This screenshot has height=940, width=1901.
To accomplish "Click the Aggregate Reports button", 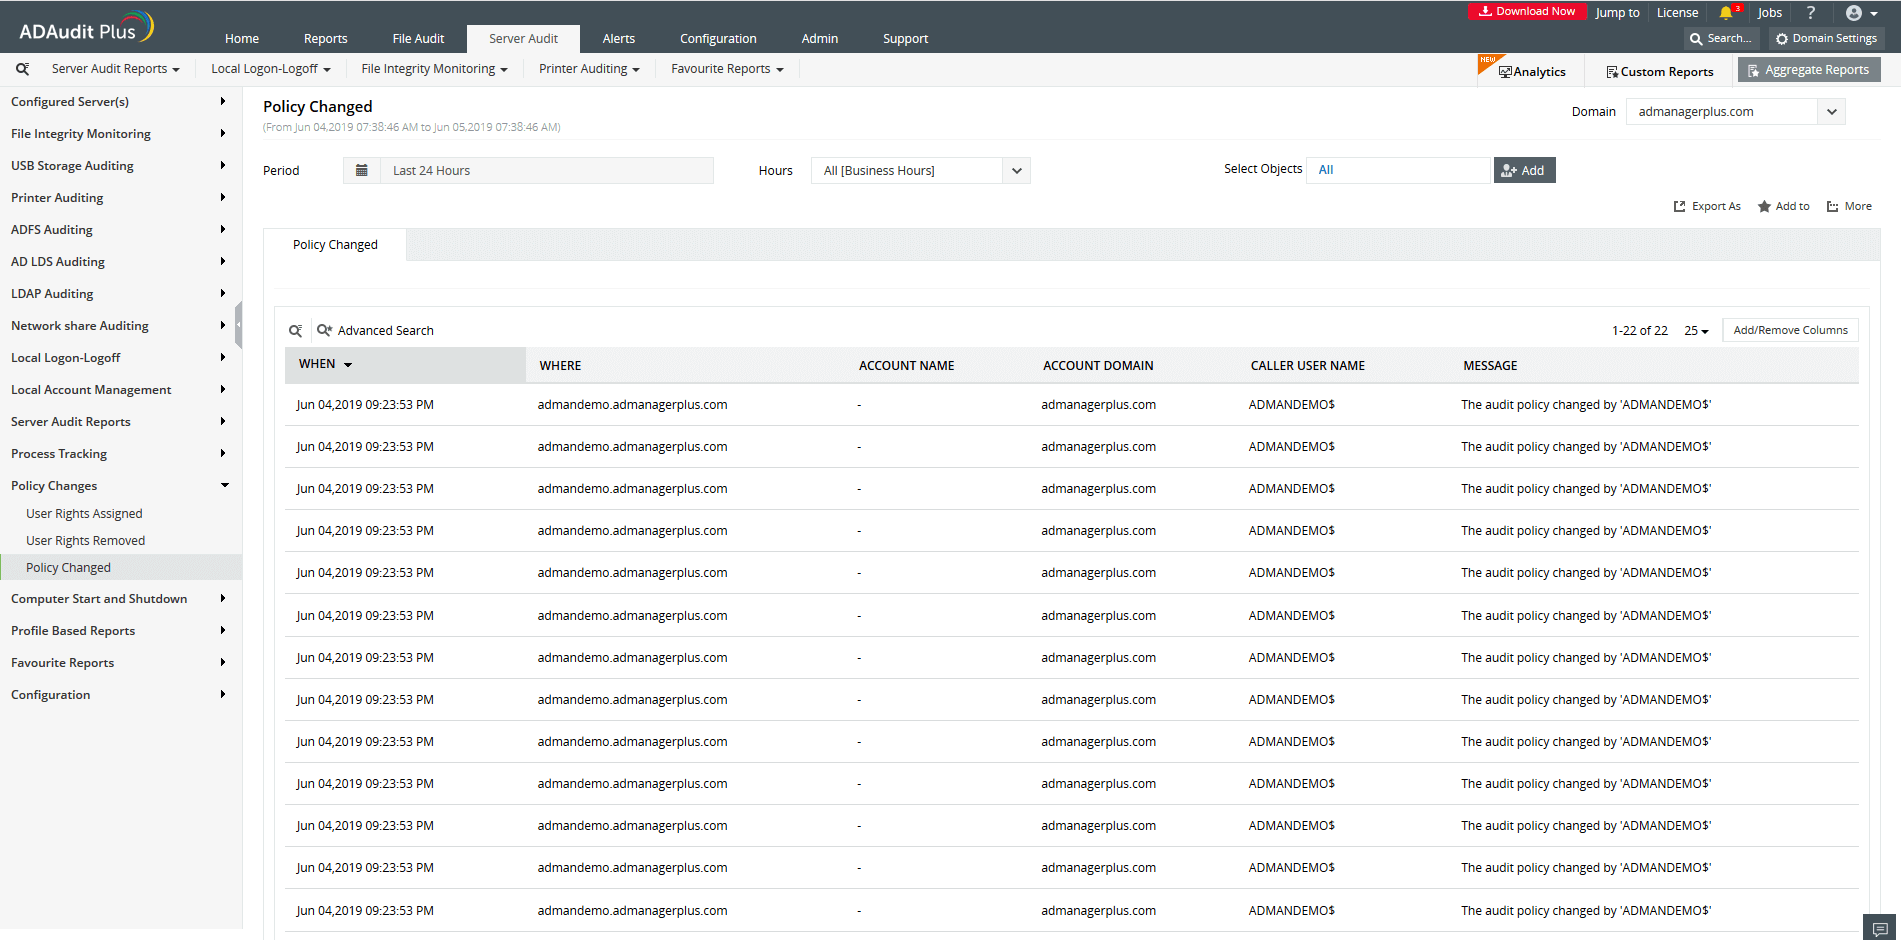I will pyautogui.click(x=1809, y=70).
